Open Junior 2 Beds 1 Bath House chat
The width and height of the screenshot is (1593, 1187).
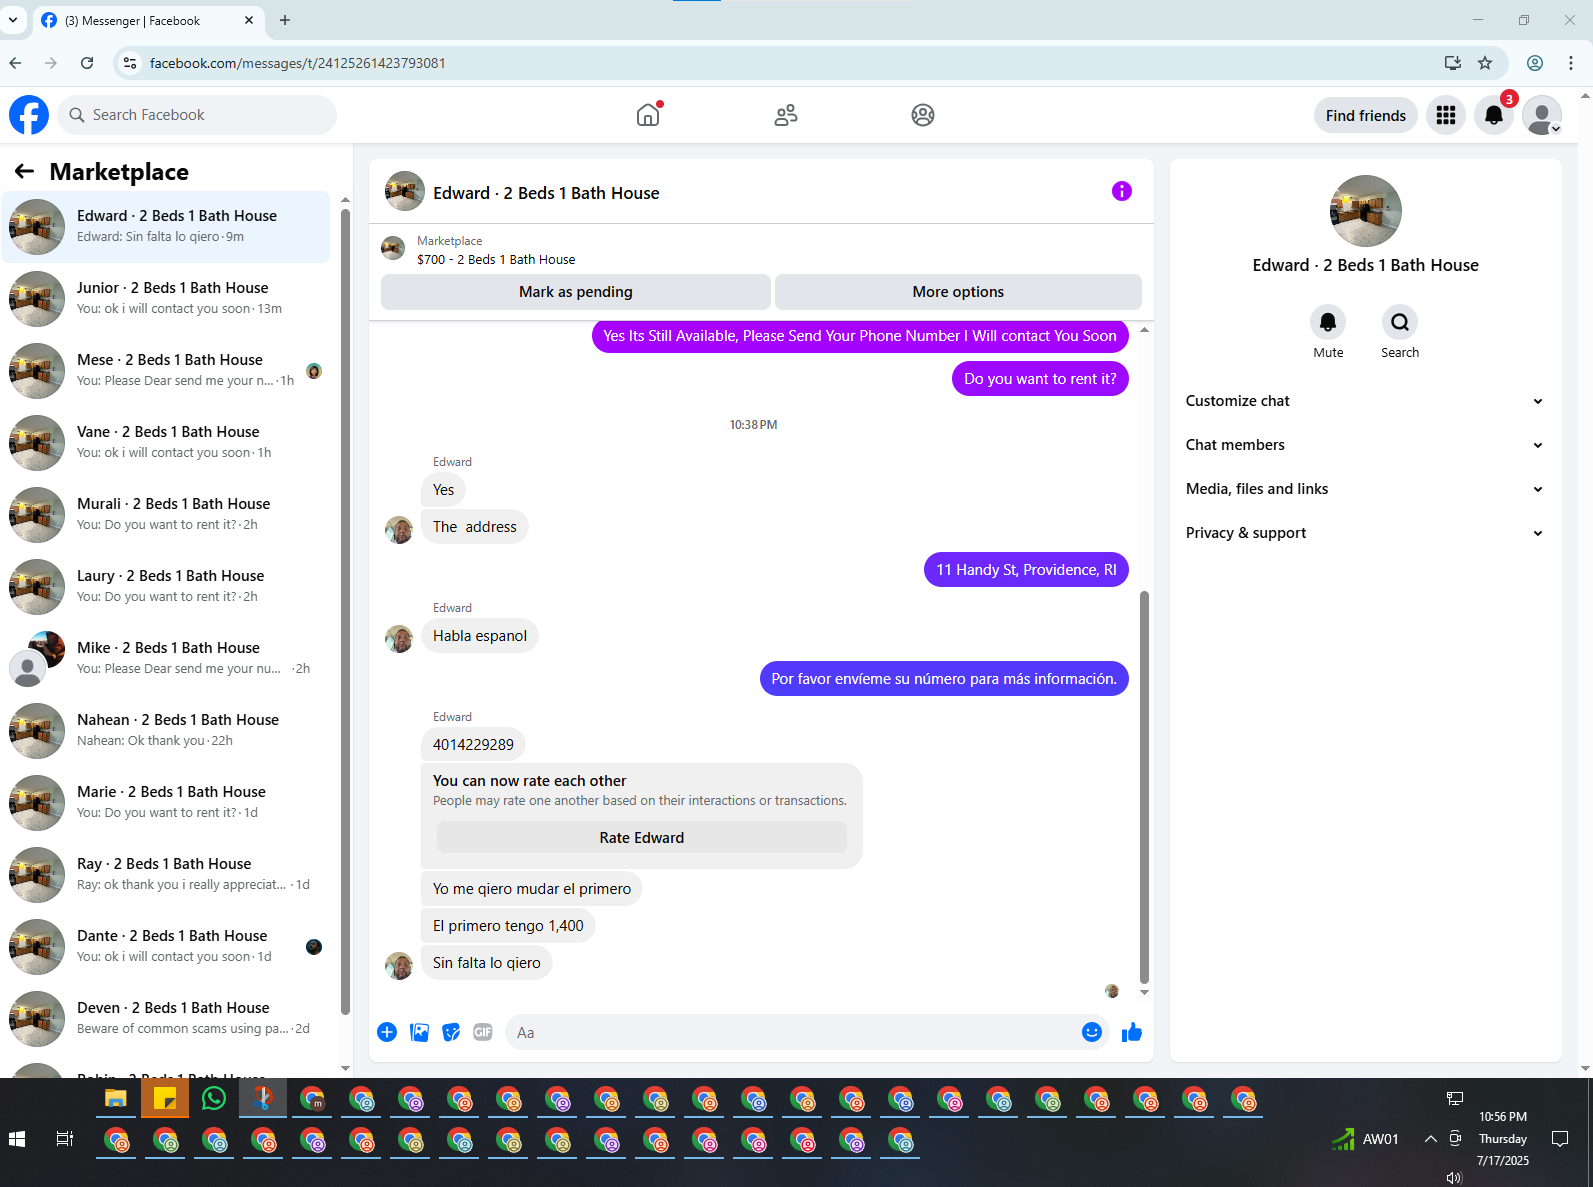coord(166,299)
